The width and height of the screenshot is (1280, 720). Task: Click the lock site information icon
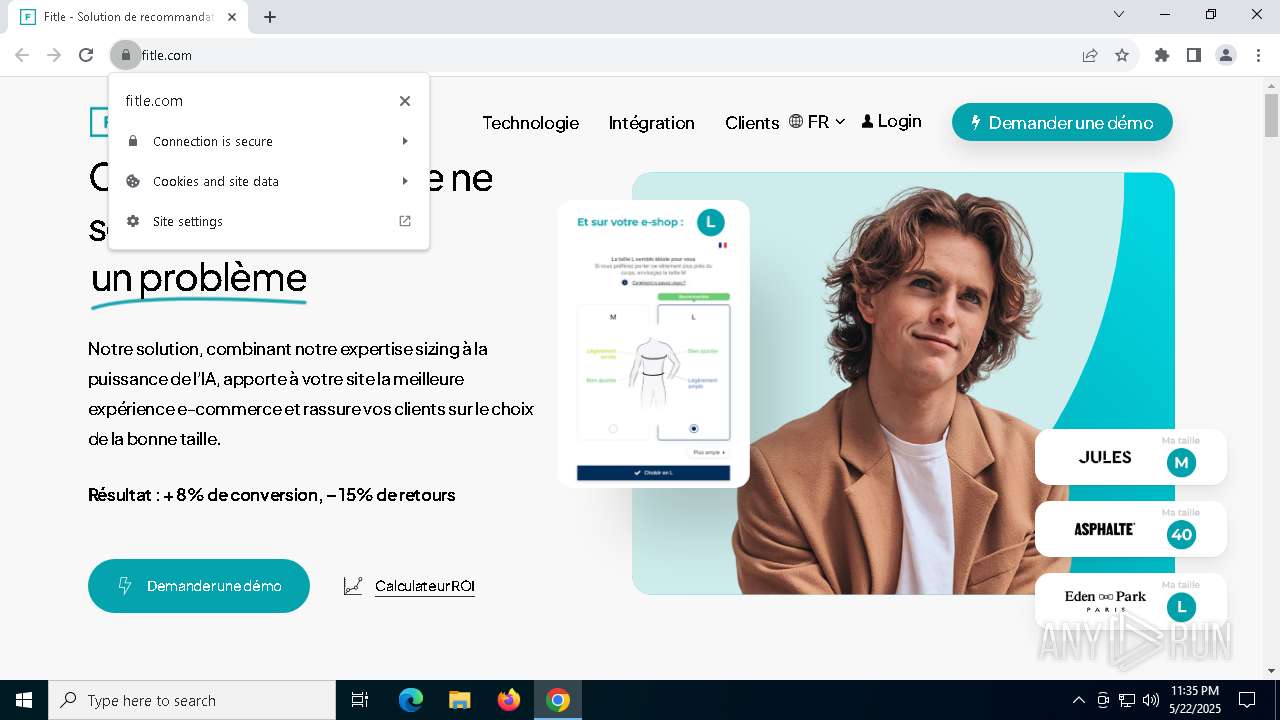[125, 55]
